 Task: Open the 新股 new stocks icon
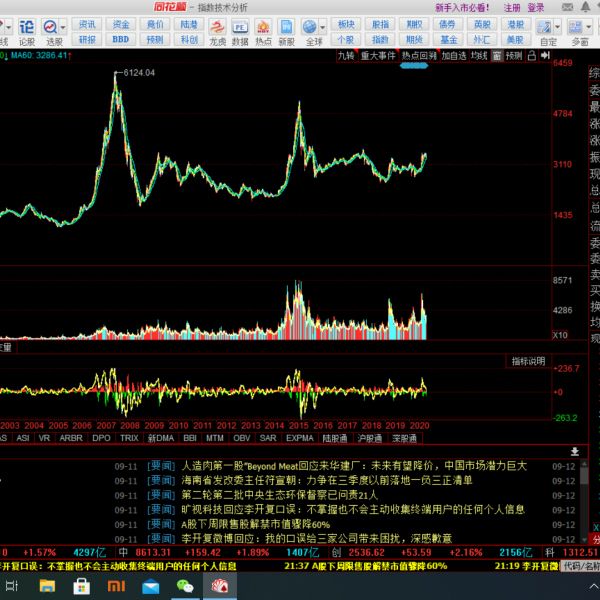(286, 31)
